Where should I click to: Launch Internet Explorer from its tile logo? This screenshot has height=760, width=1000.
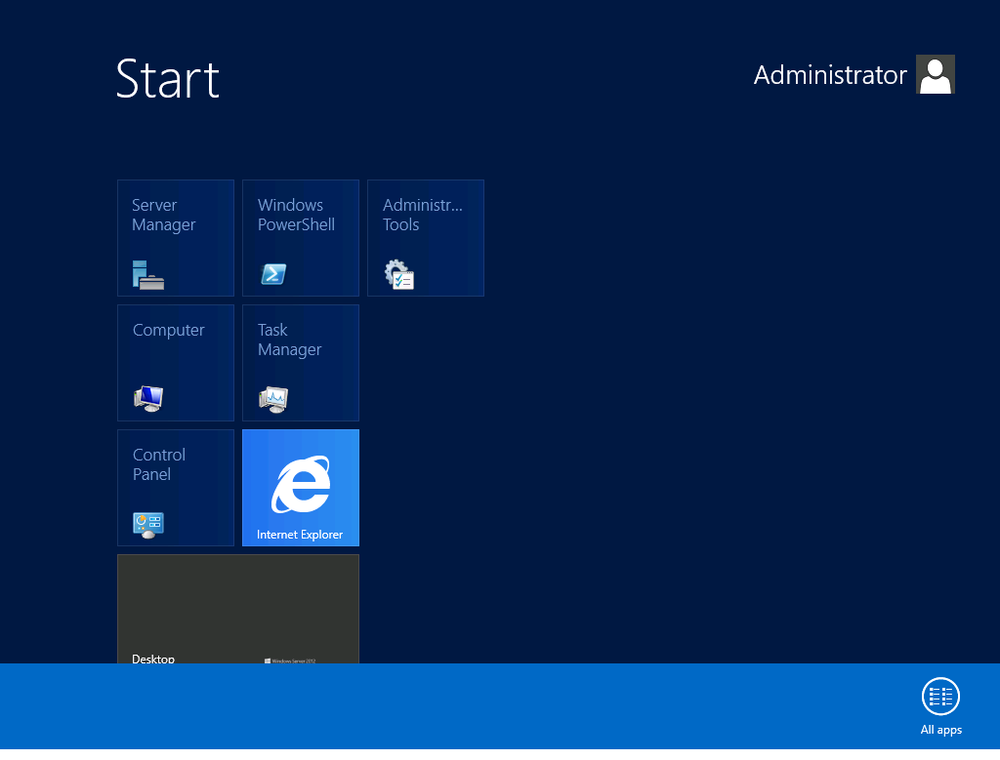(x=301, y=484)
